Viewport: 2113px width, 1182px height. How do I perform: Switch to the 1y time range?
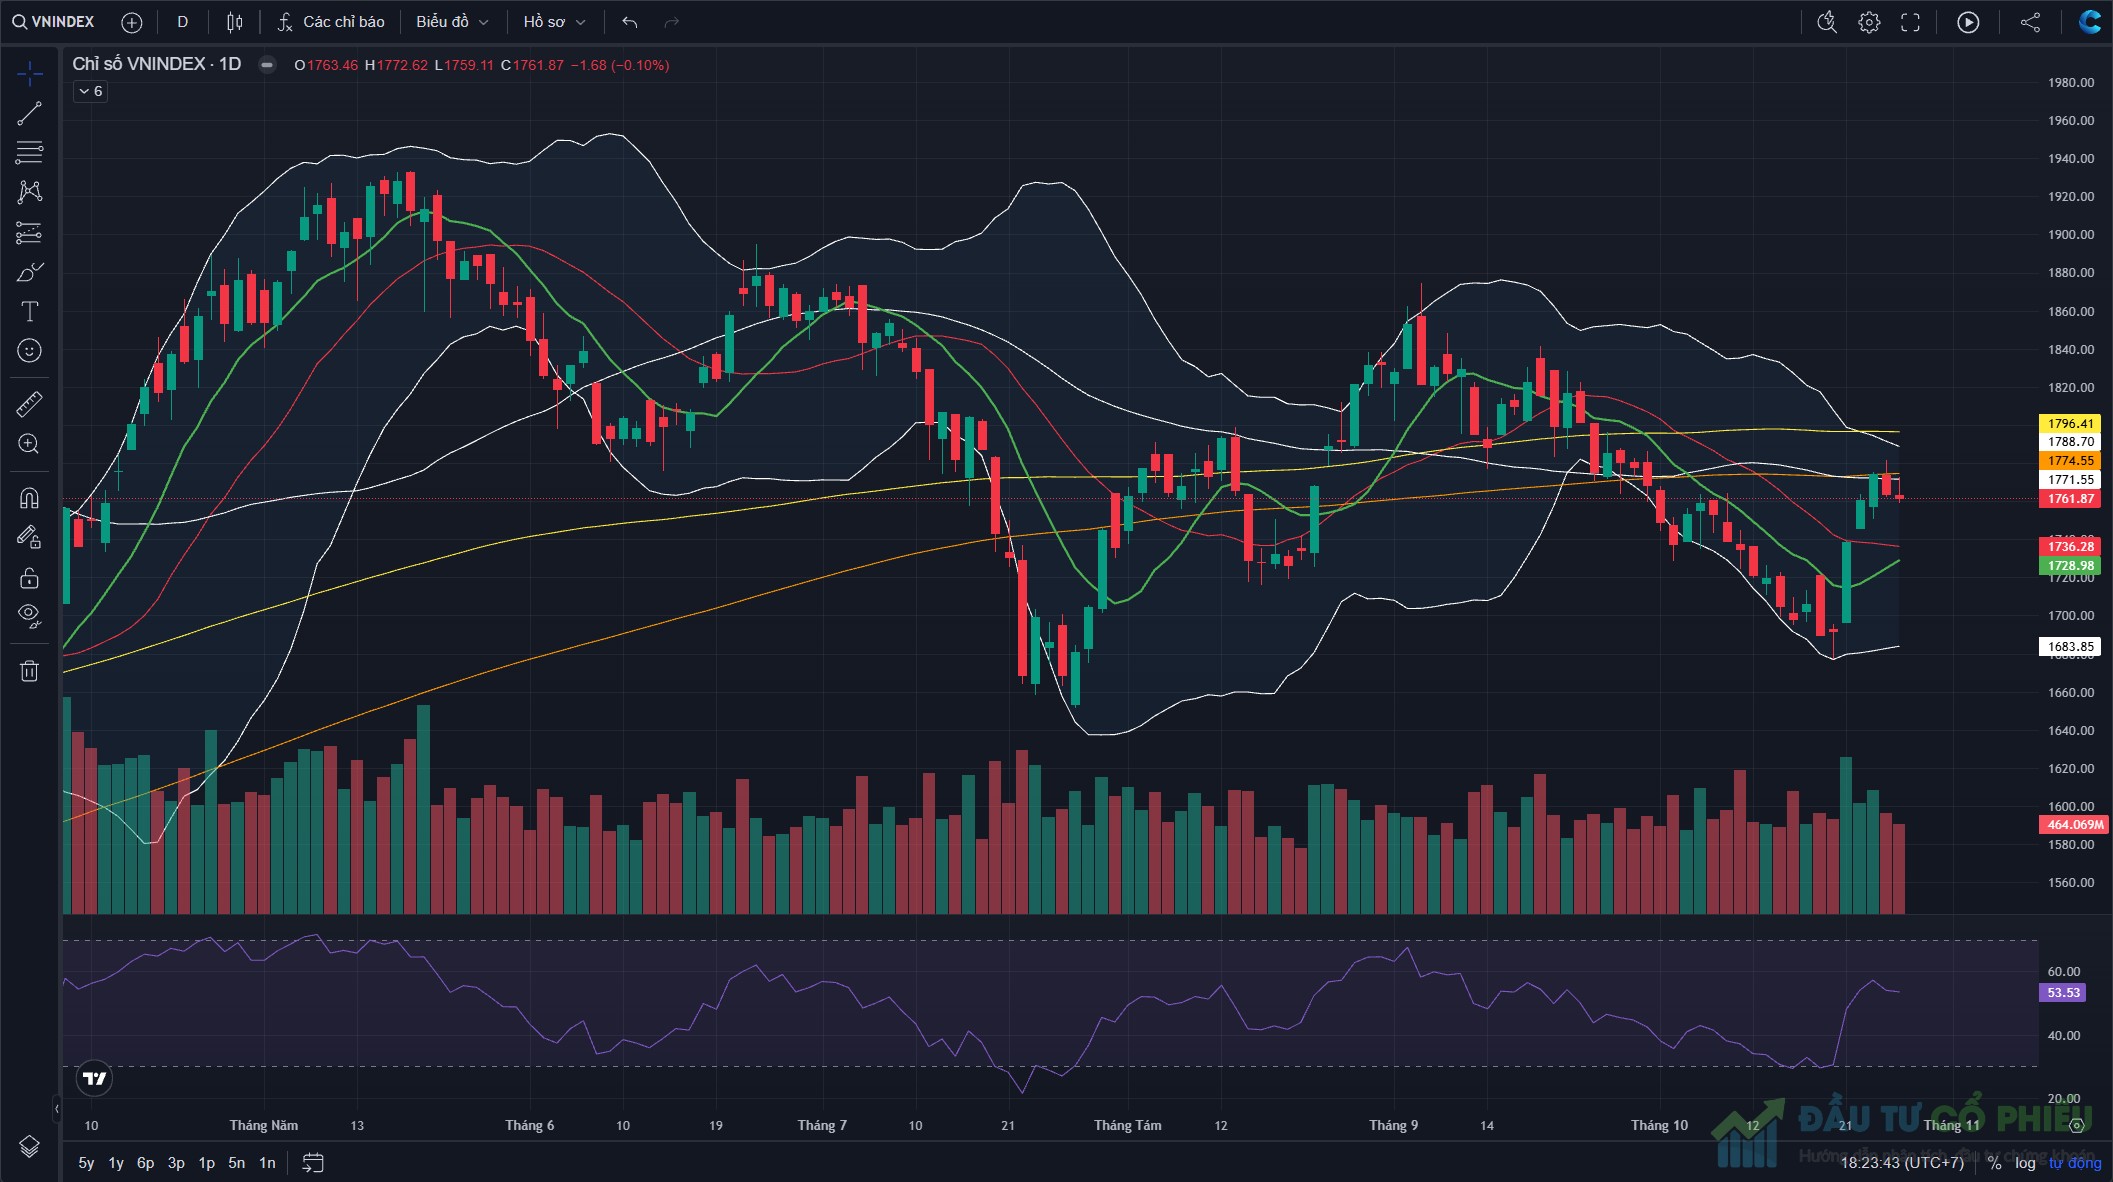[x=116, y=1163]
